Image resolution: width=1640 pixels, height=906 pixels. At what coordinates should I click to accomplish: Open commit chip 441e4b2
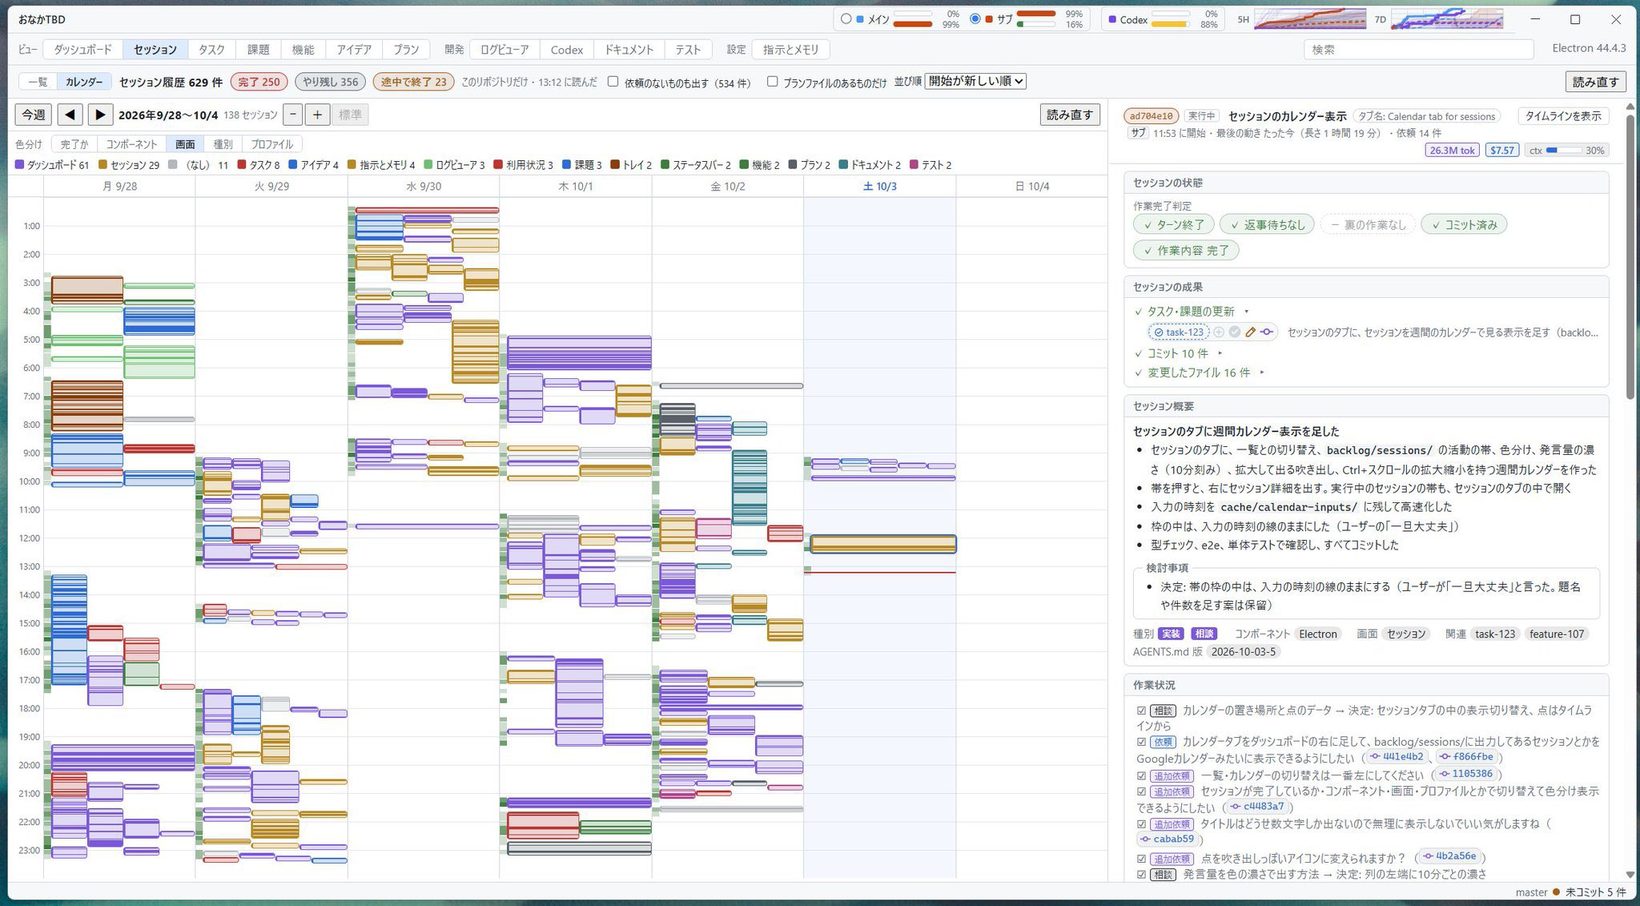(x=1396, y=757)
